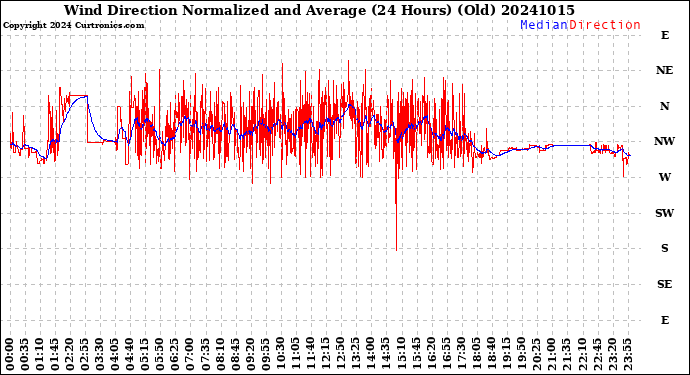
Task: Click the 13:25 time label
Action: click(355, 354)
